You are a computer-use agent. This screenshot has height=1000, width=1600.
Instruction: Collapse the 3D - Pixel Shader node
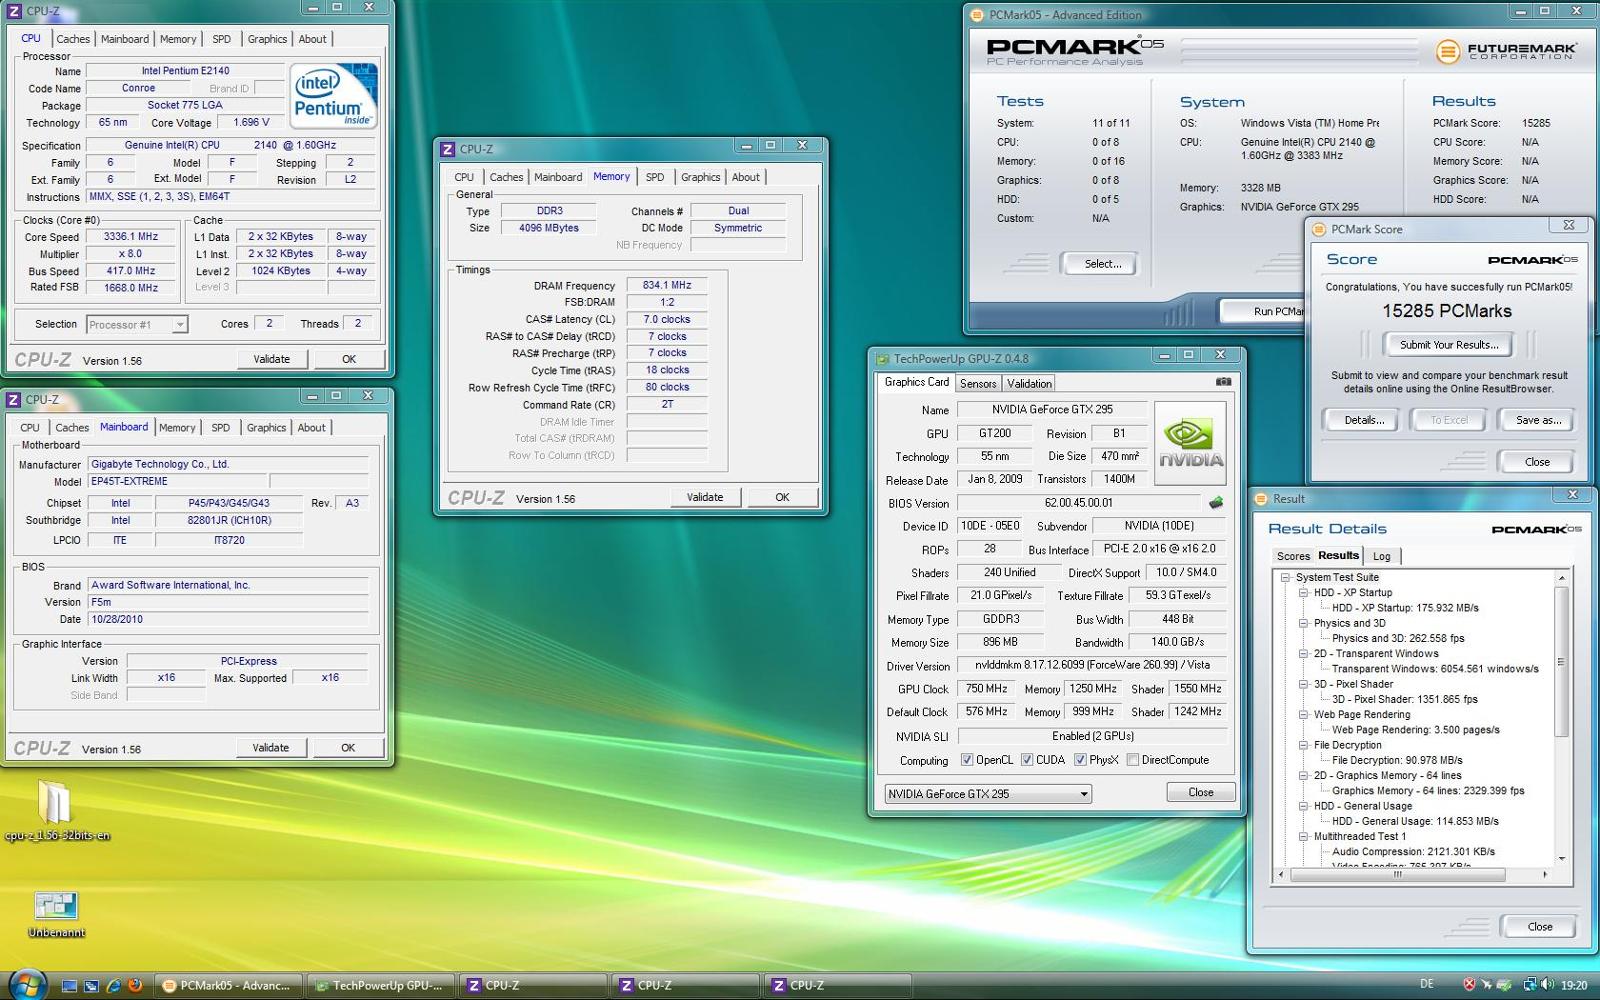(x=1304, y=684)
